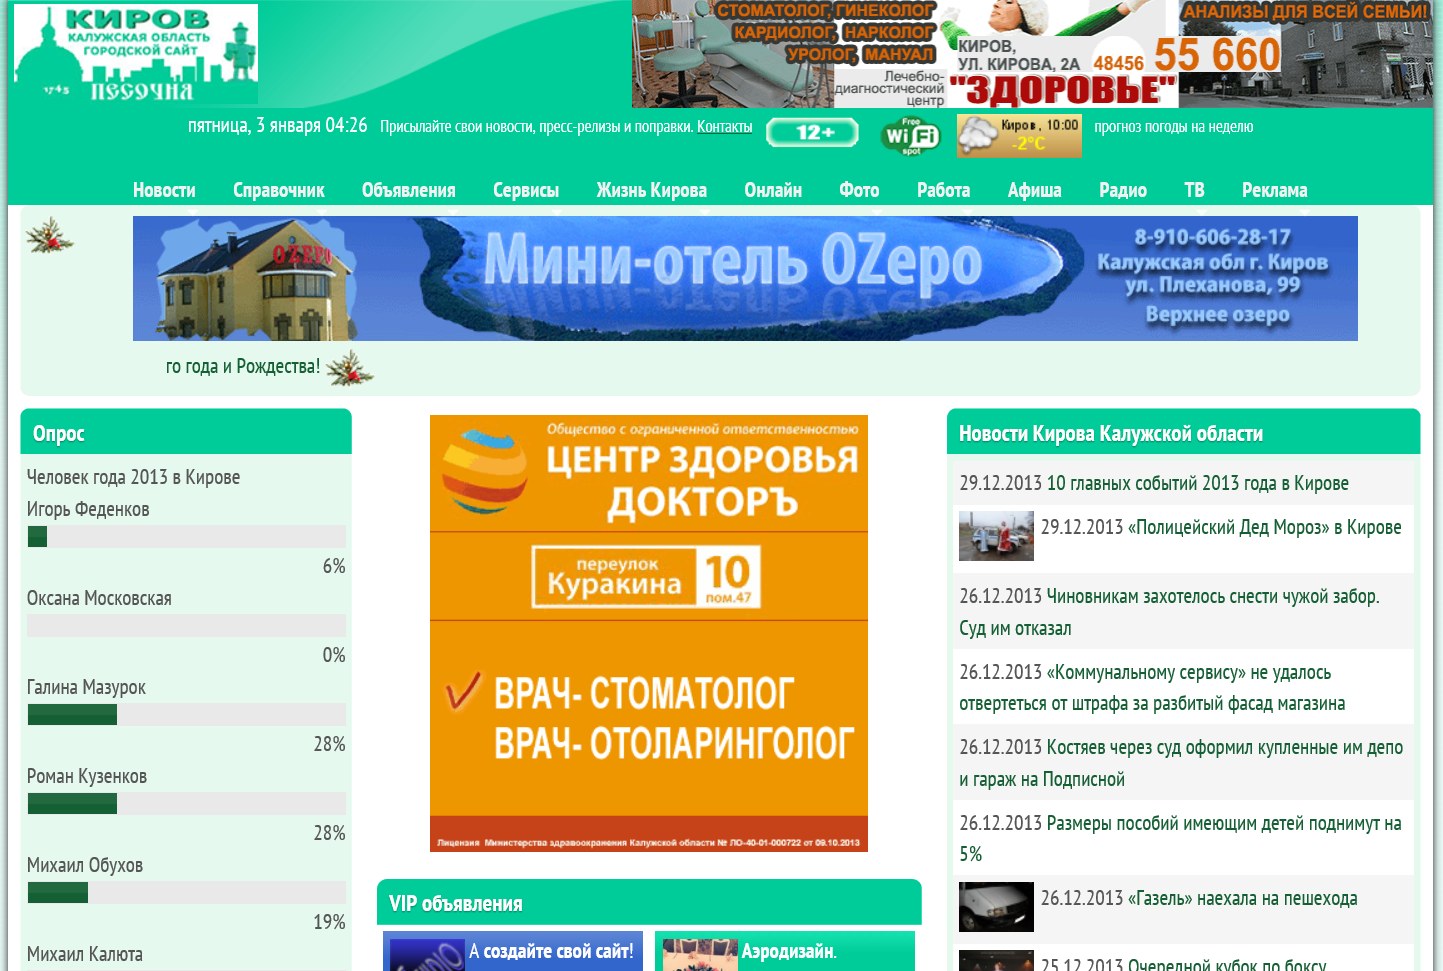
Task: Open the Новости menu item
Action: [164, 190]
